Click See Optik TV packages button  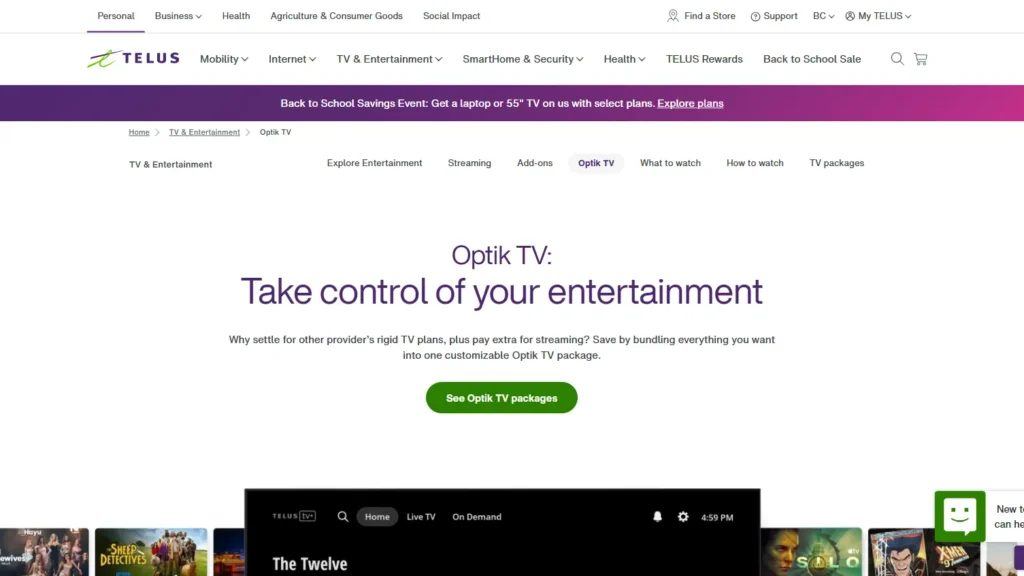pos(502,398)
